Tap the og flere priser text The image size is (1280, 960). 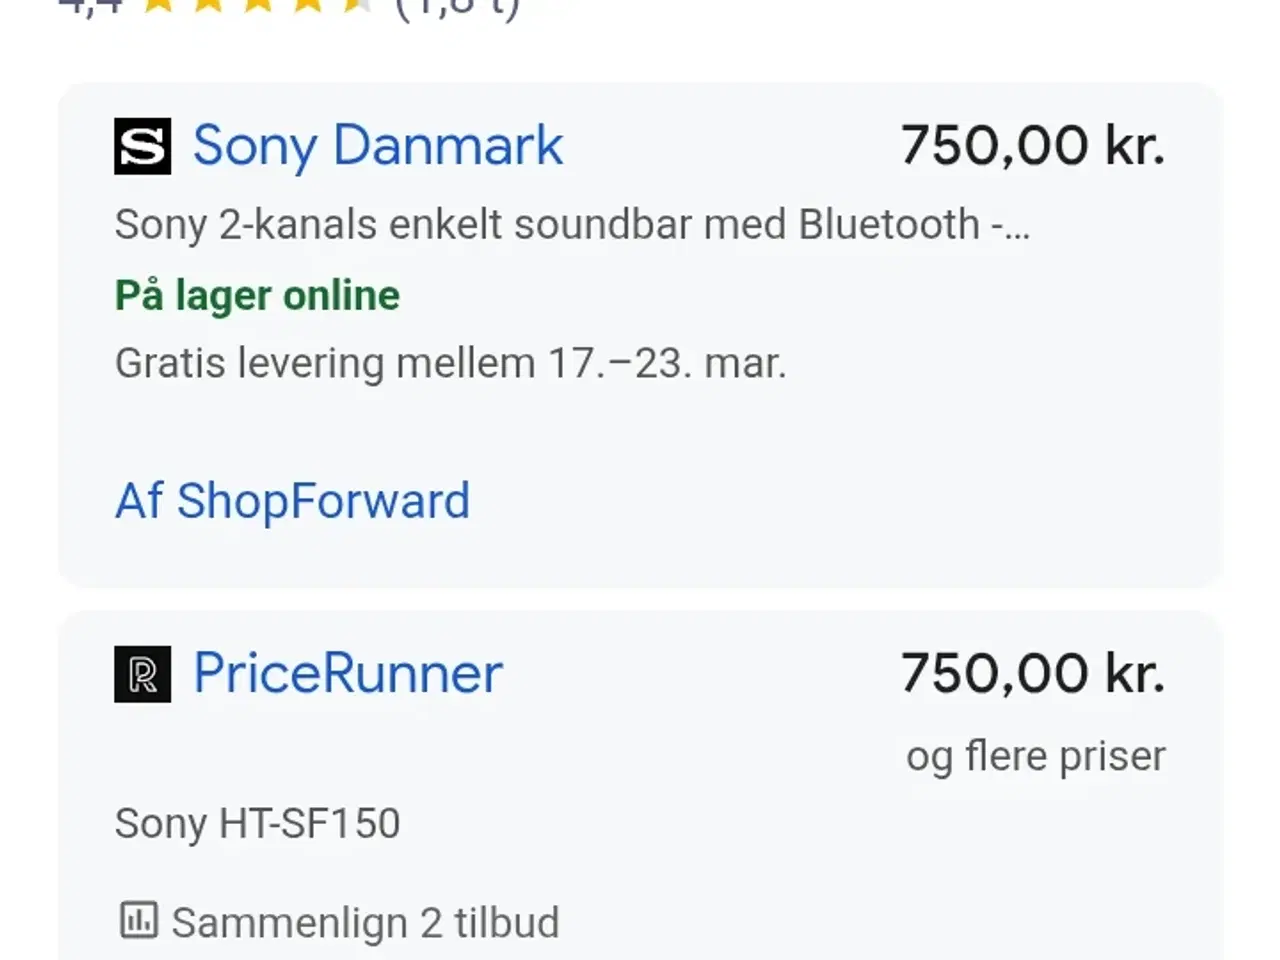click(x=1035, y=756)
